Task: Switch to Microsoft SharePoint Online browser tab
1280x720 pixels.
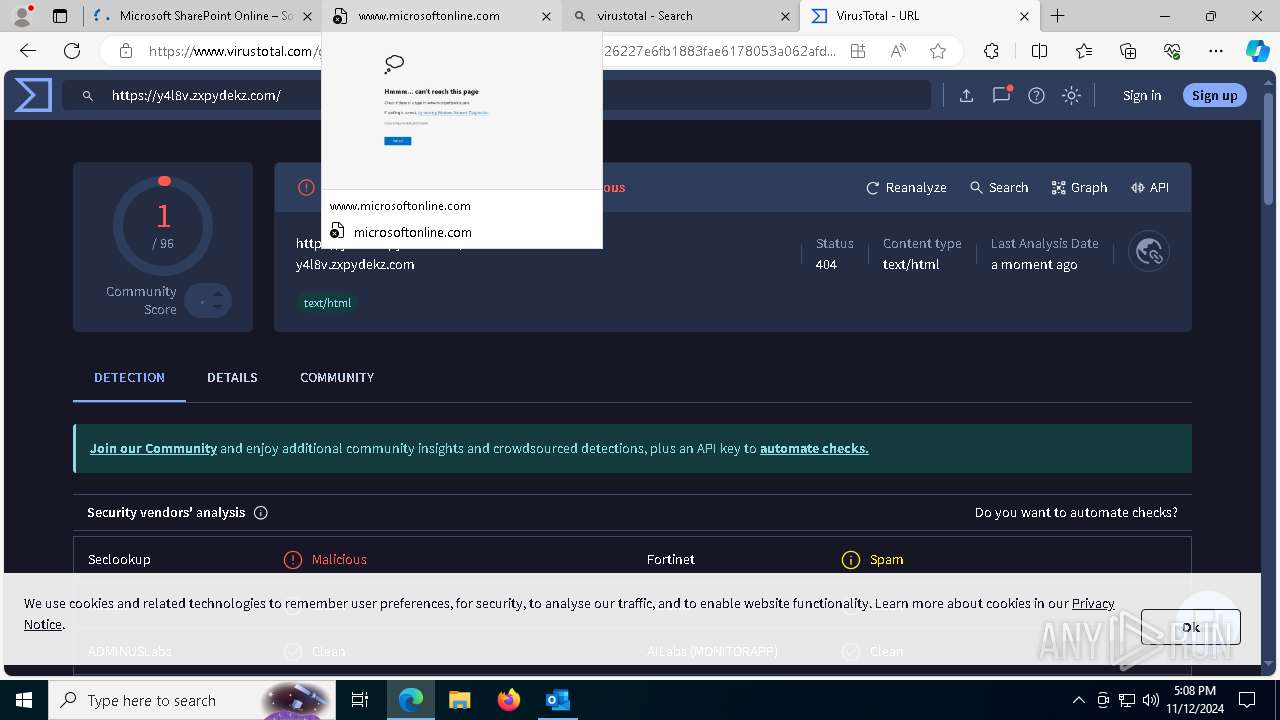Action: 200,16
